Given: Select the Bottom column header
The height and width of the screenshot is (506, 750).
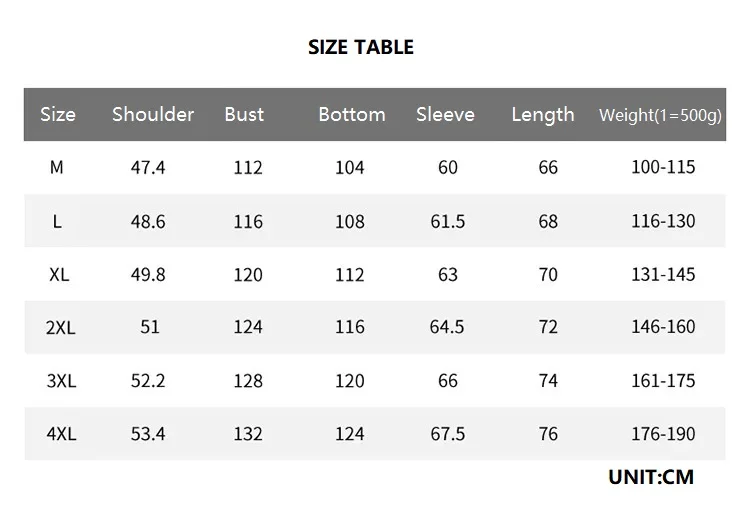Looking at the screenshot, I should pyautogui.click(x=351, y=114).
